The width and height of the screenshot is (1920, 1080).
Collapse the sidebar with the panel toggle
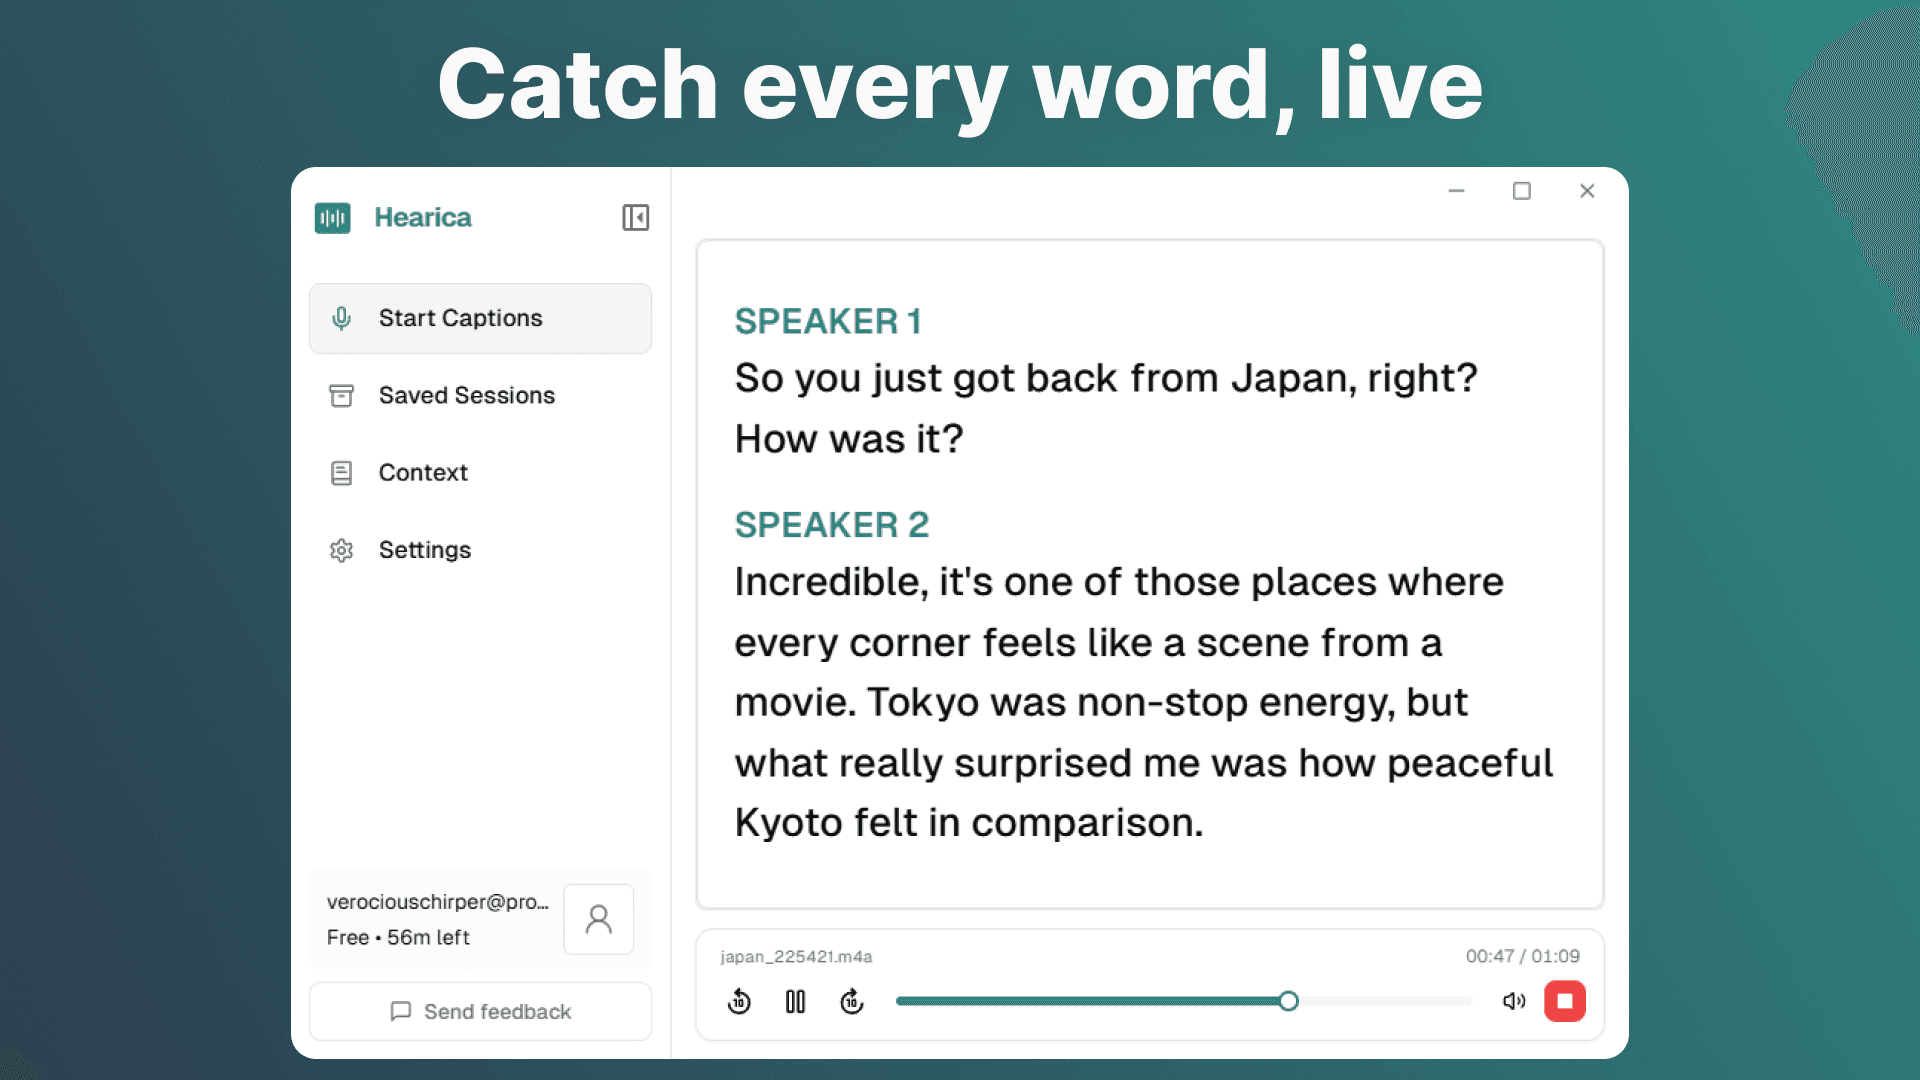pos(636,217)
